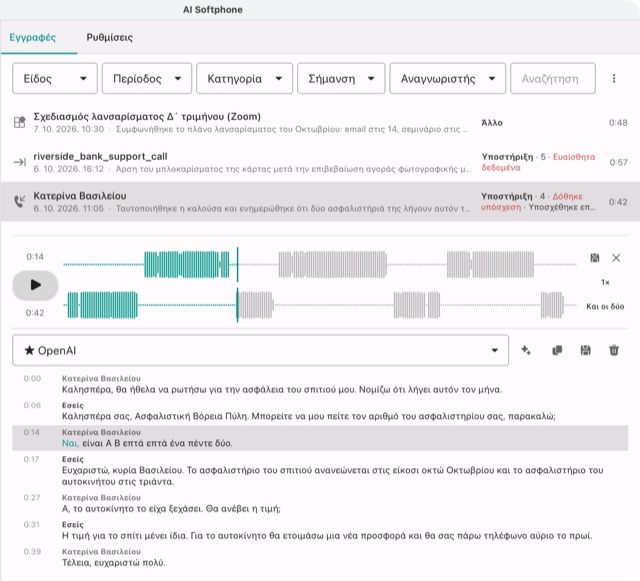
Task: Jump to the 0:17 transcript timestamp
Action: tap(31, 459)
